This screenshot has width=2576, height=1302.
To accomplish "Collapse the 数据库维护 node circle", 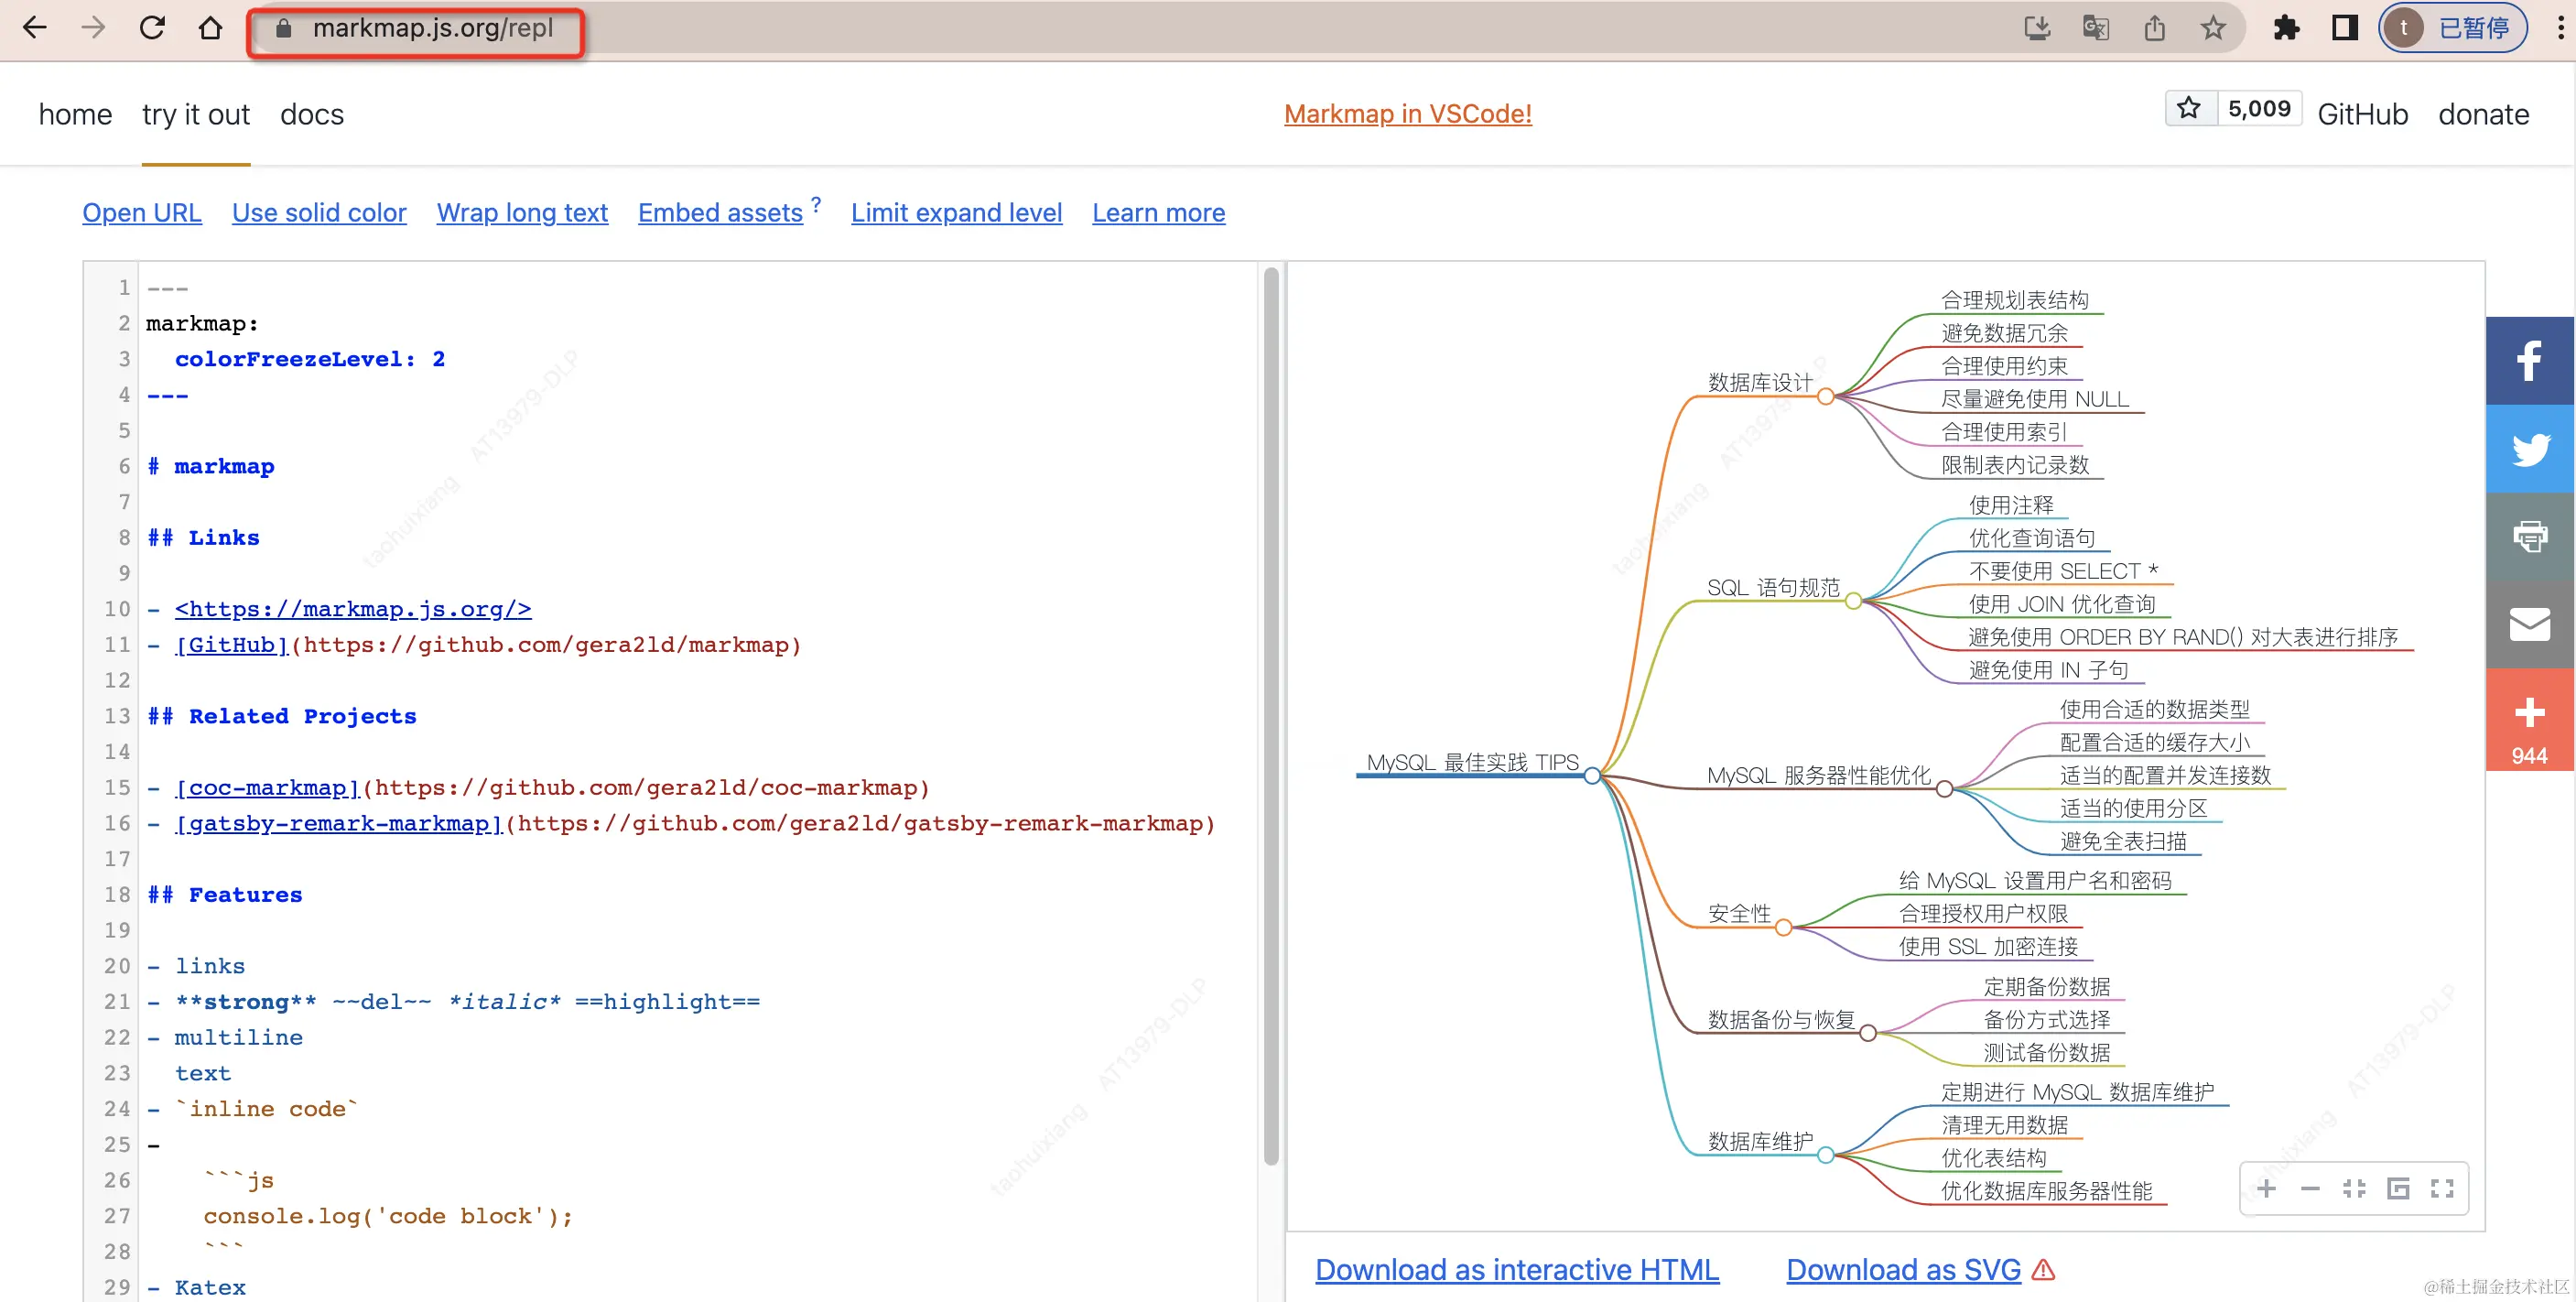I will coord(1826,1155).
